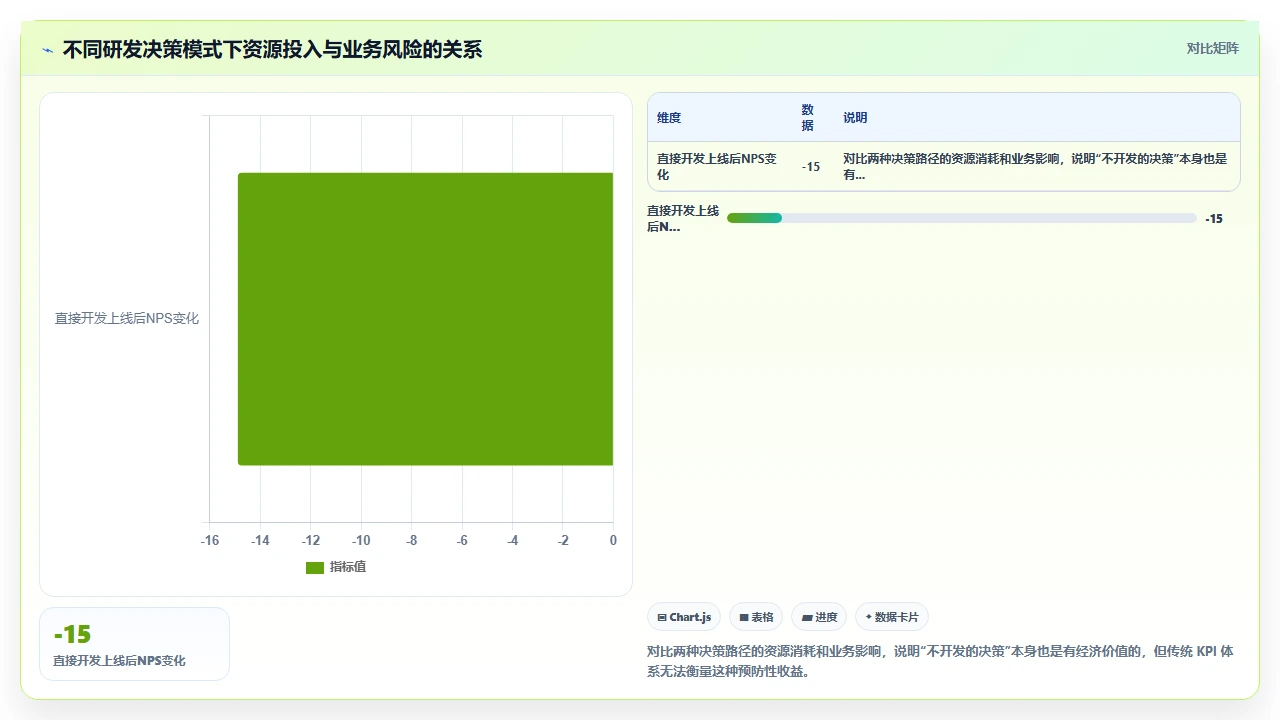The width and height of the screenshot is (1280, 720).
Task: Click the -8 x-axis tick label
Action: click(x=412, y=540)
